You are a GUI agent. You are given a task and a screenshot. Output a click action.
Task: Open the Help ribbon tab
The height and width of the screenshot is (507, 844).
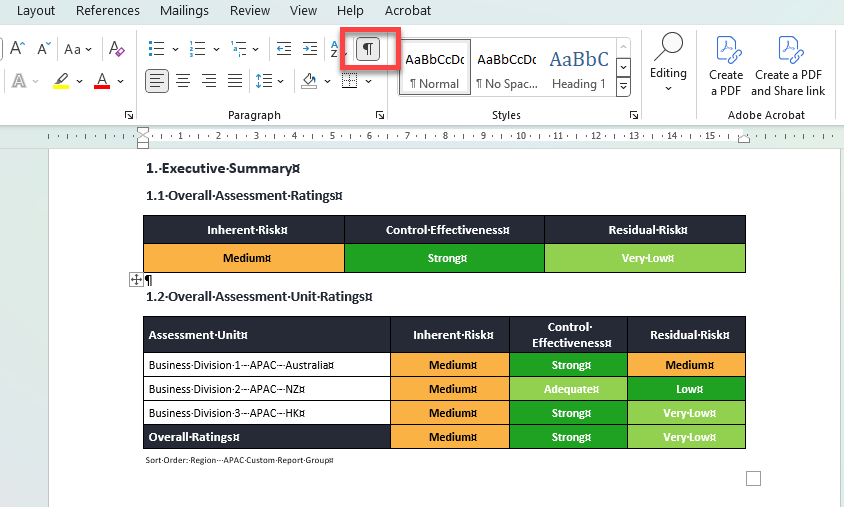click(350, 10)
